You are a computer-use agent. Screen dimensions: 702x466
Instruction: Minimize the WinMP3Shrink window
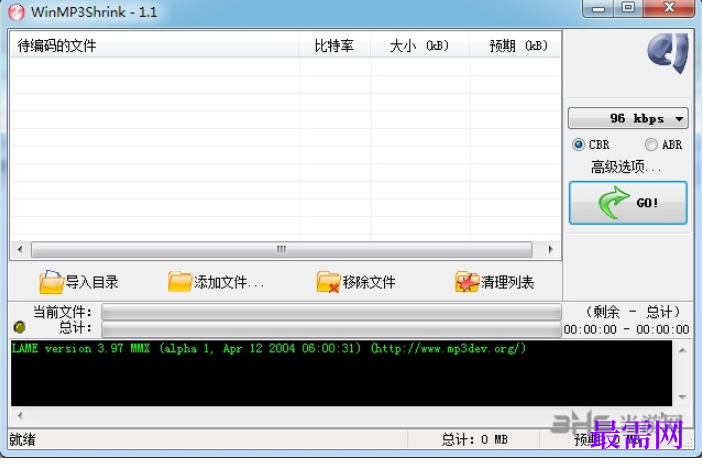pos(598,8)
